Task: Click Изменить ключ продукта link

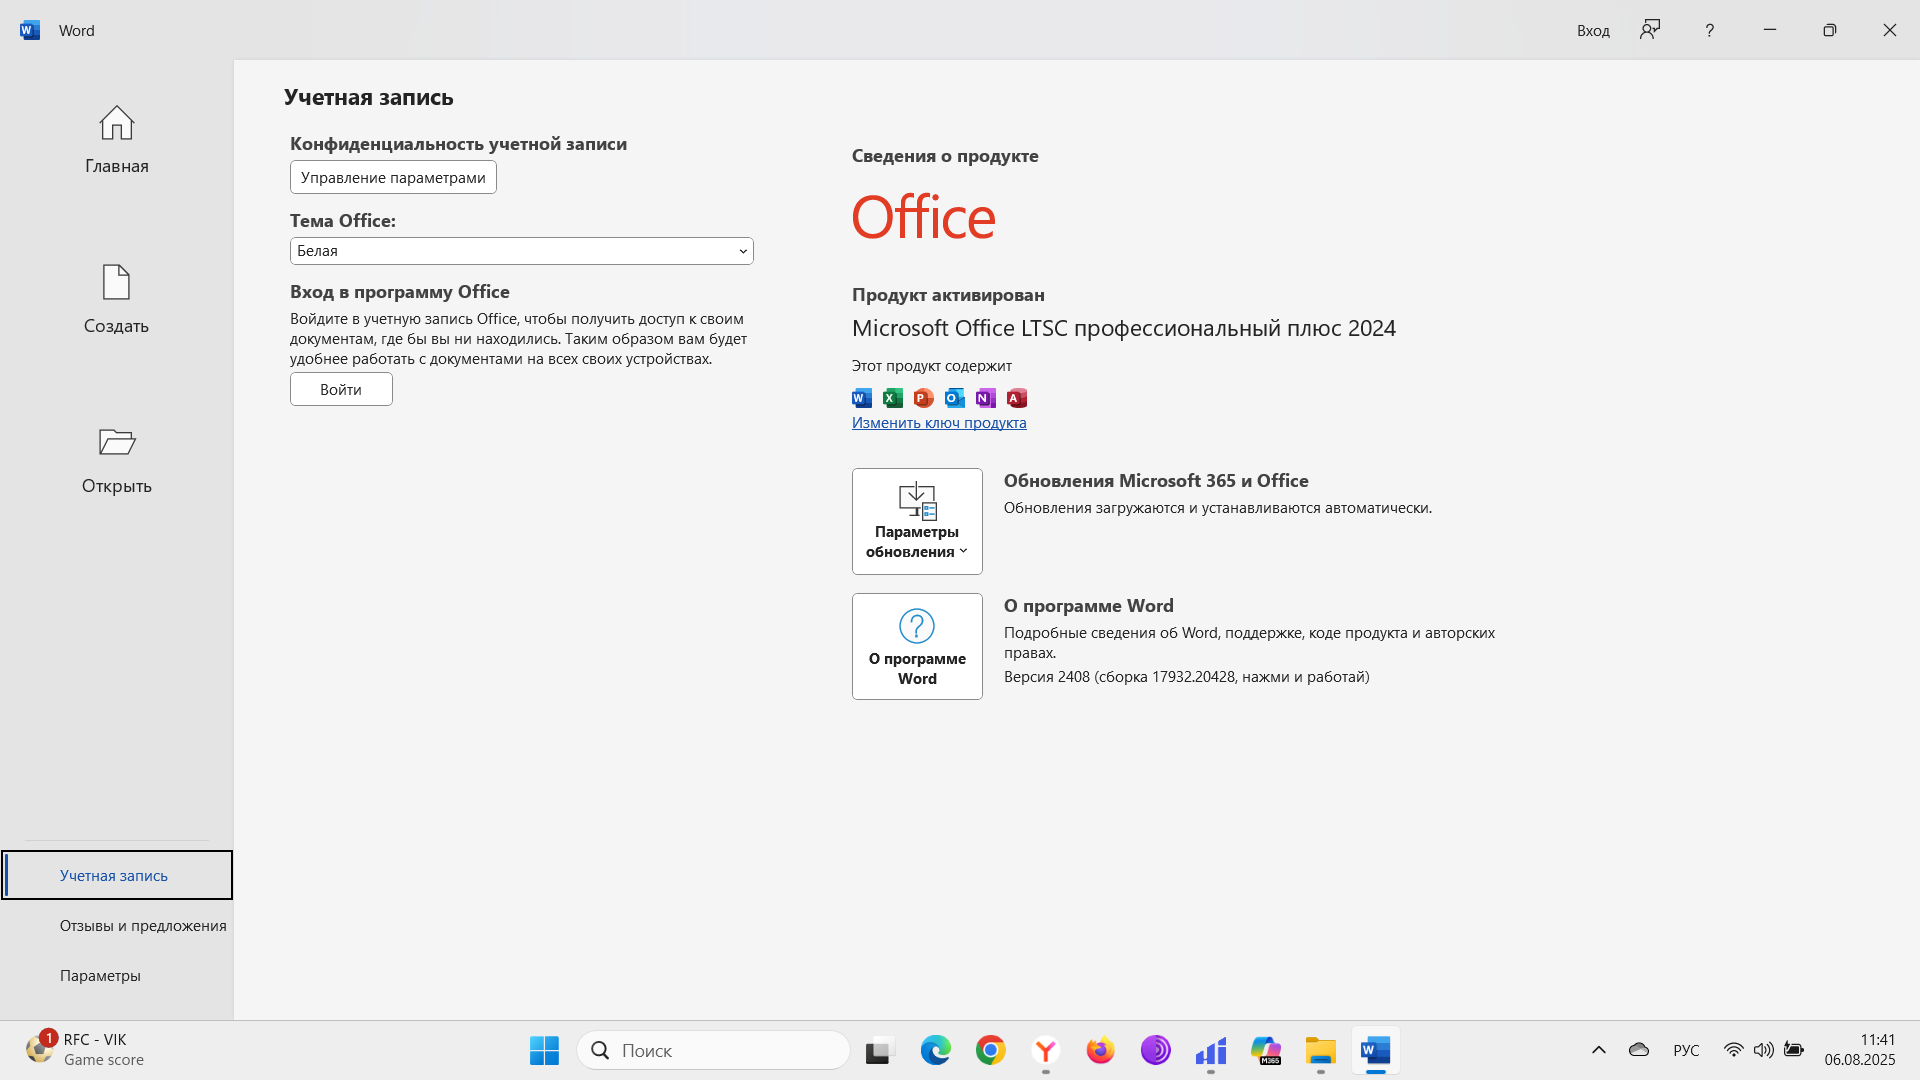Action: coord(939,423)
